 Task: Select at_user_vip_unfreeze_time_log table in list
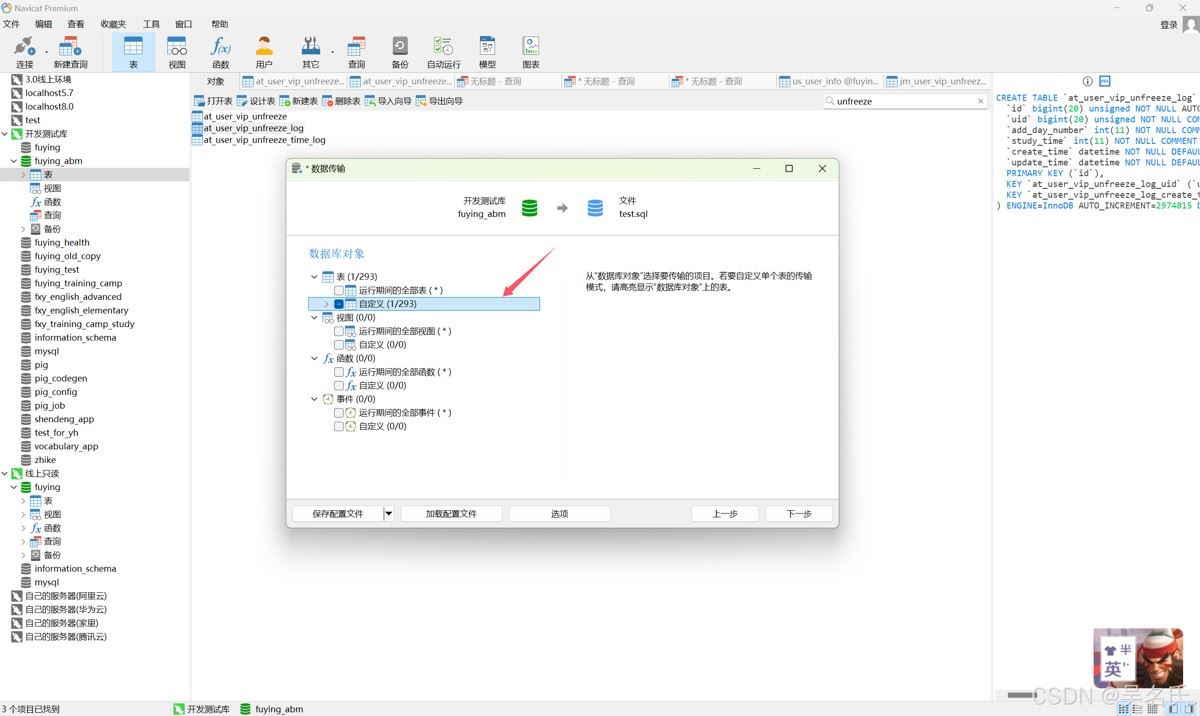(265, 140)
